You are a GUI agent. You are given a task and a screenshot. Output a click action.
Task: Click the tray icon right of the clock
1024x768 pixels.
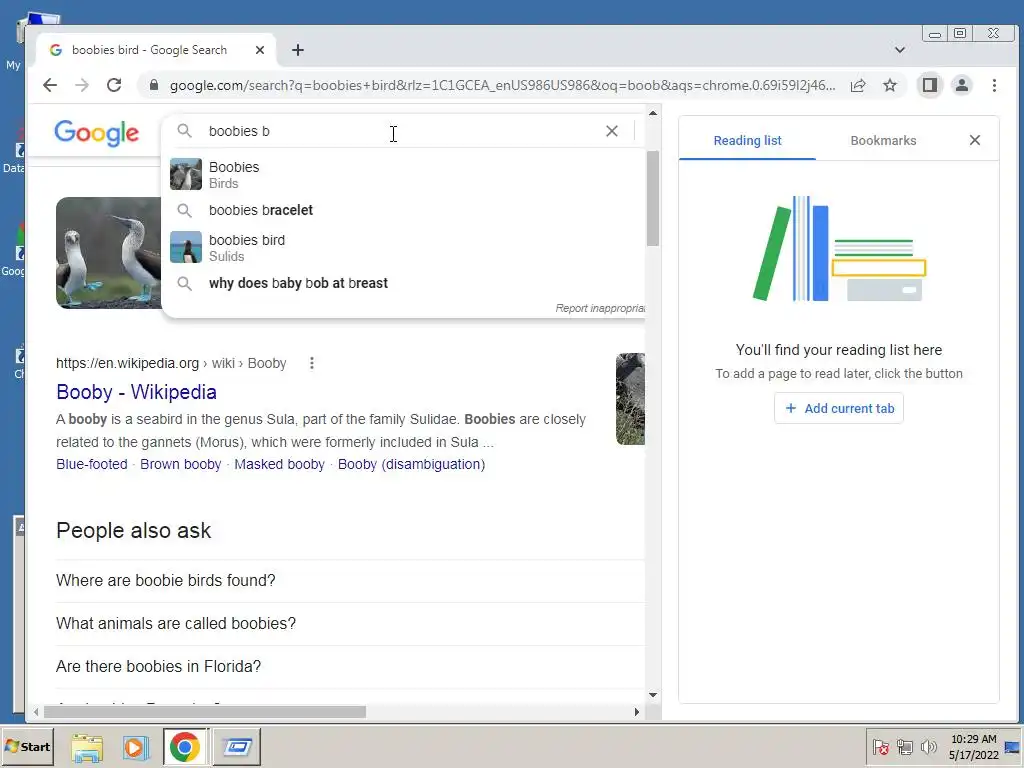point(1012,747)
